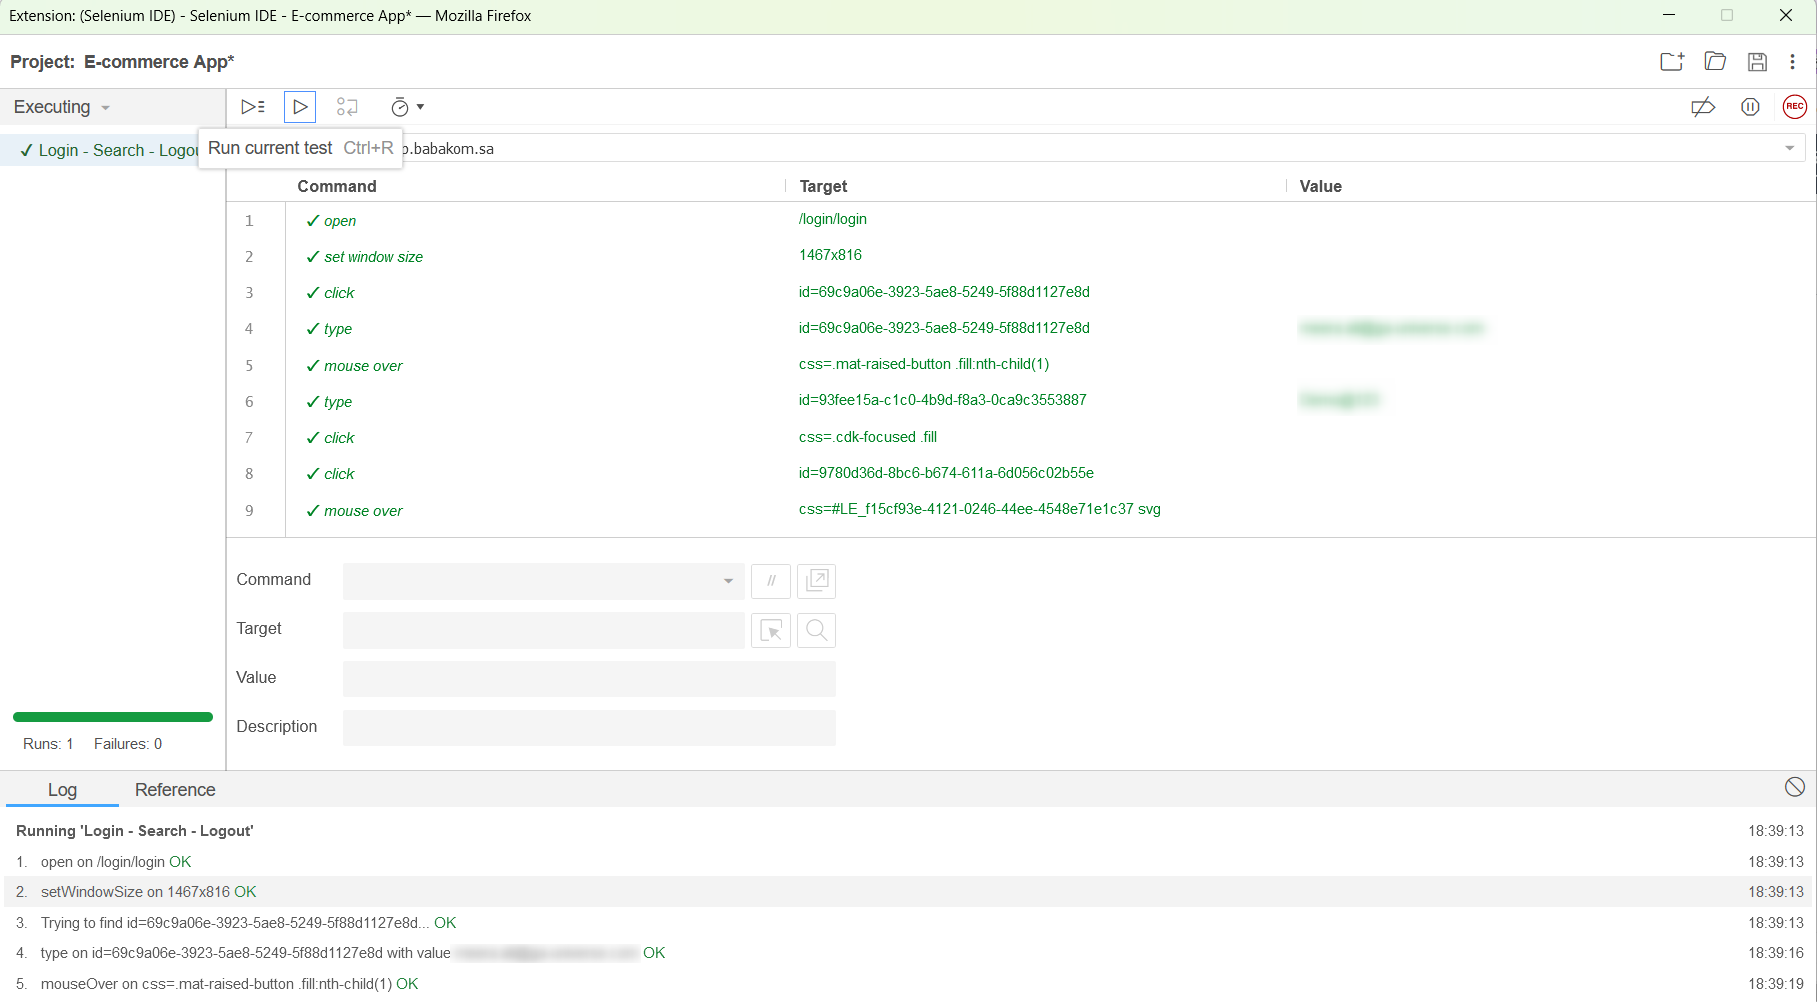Open project folder icon
The width and height of the screenshot is (1817, 1002).
(x=1715, y=62)
